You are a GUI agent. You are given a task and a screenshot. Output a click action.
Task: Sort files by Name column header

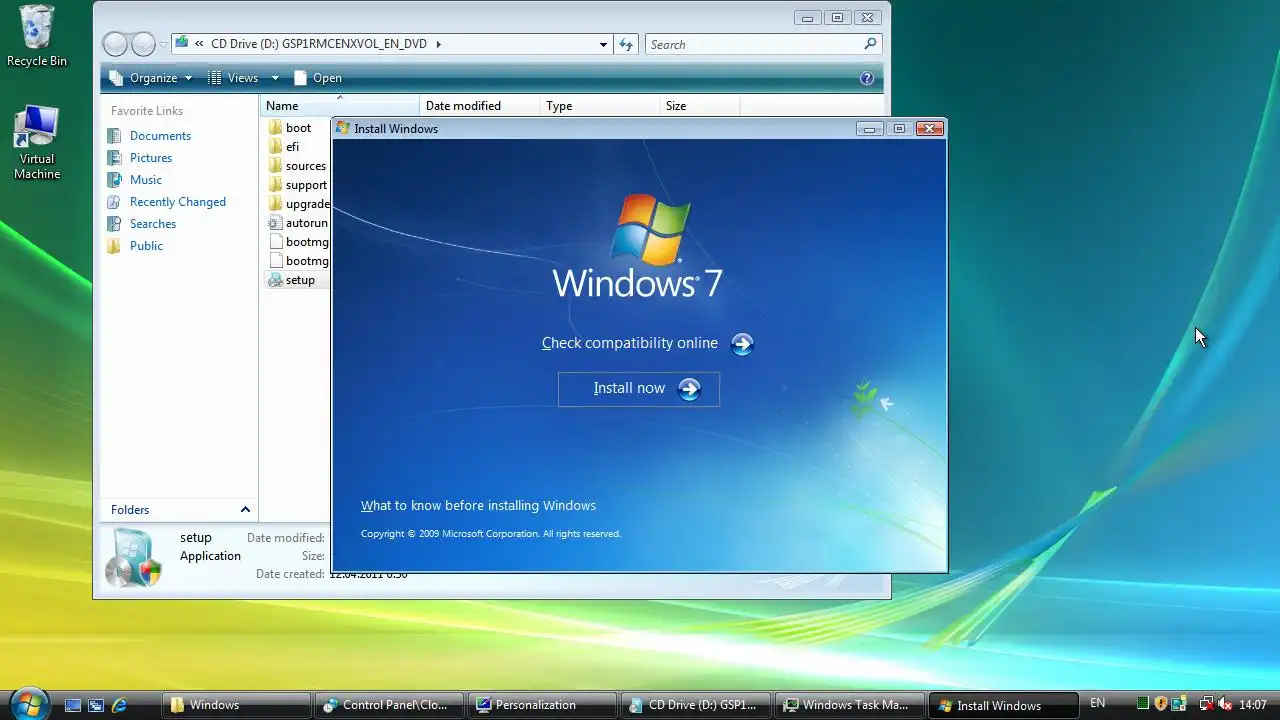340,106
